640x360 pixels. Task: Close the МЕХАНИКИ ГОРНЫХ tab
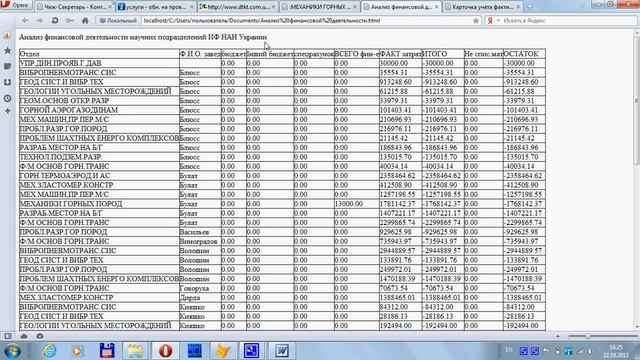355,7
